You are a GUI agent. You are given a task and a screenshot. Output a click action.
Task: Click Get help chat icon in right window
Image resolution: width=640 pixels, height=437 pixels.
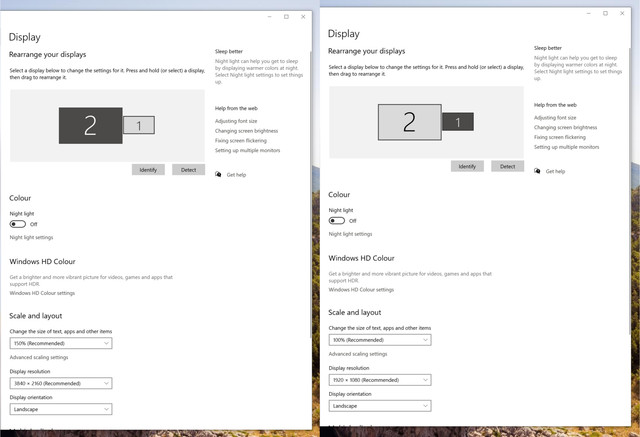click(537, 171)
